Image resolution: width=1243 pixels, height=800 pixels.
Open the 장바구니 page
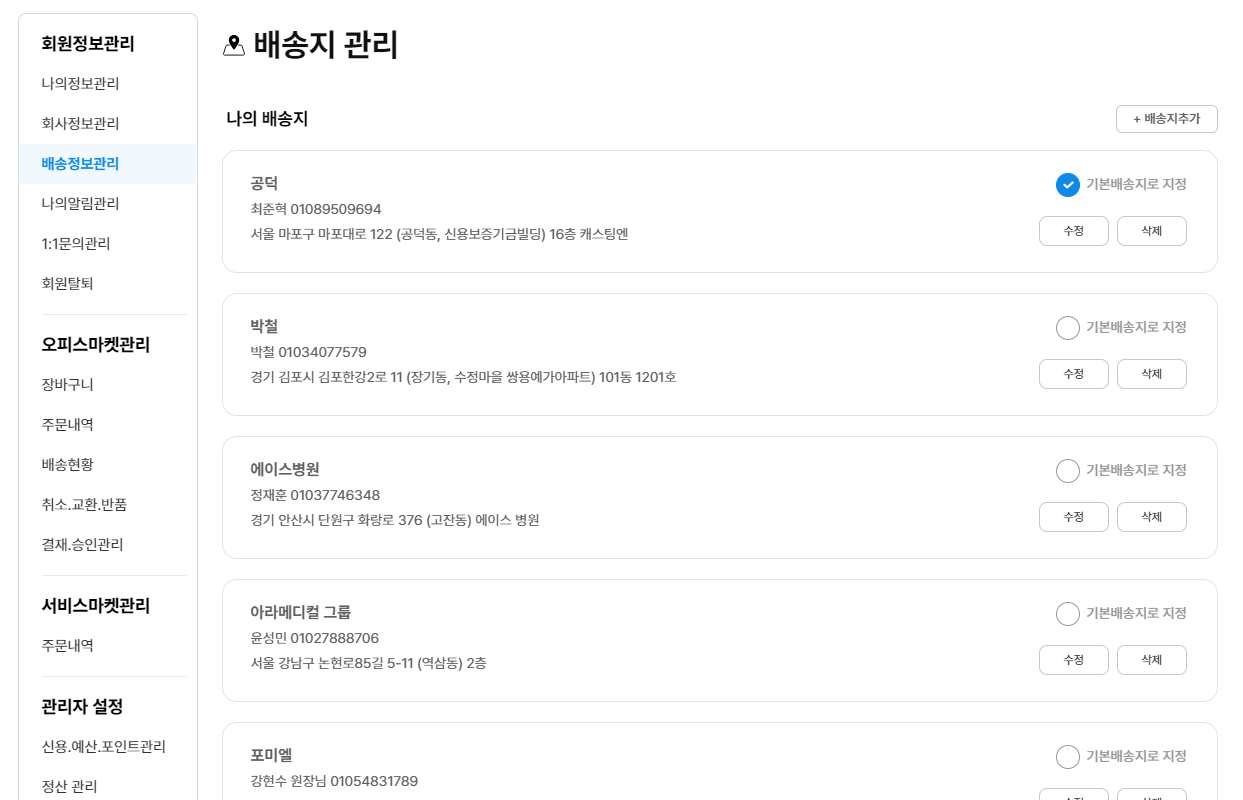67,385
